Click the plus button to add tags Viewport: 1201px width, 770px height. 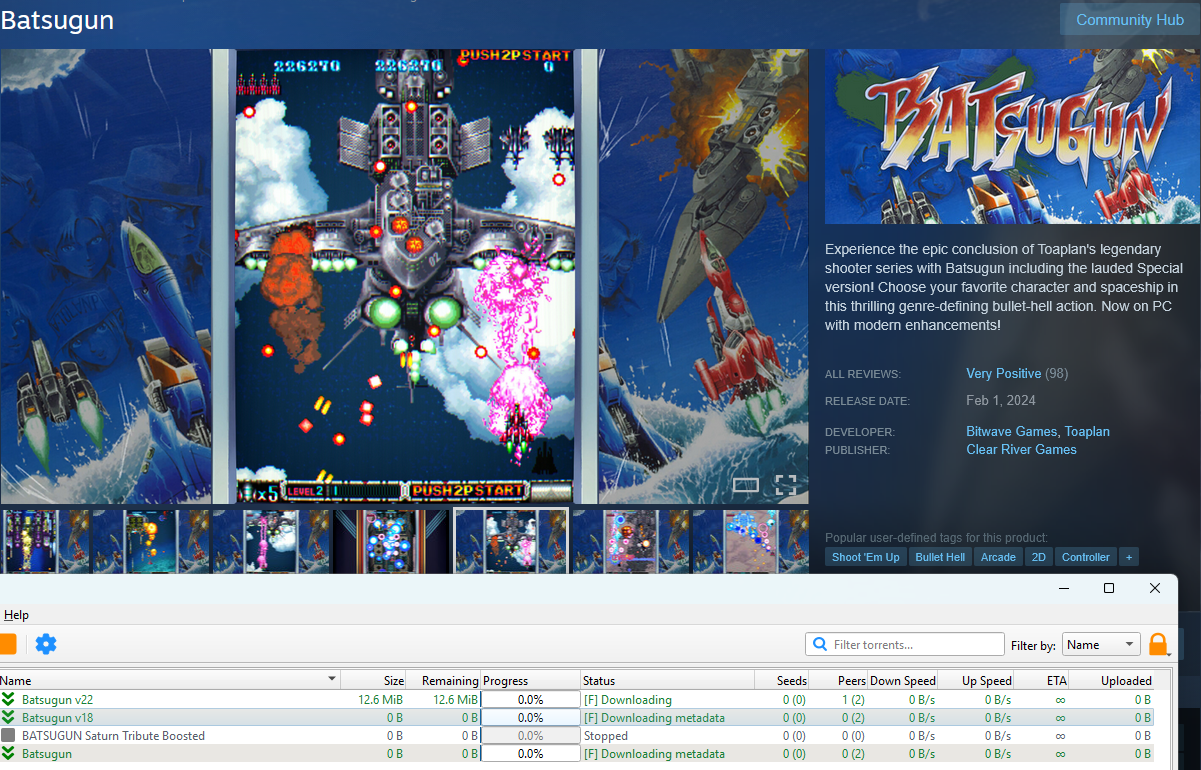tap(1129, 557)
